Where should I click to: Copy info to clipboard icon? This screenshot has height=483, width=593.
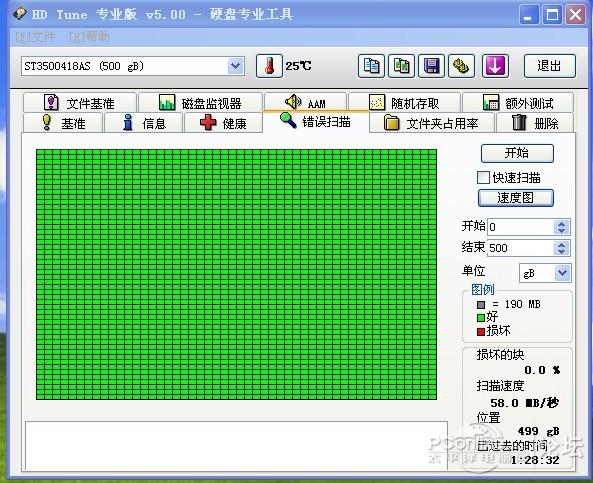pyautogui.click(x=371, y=66)
